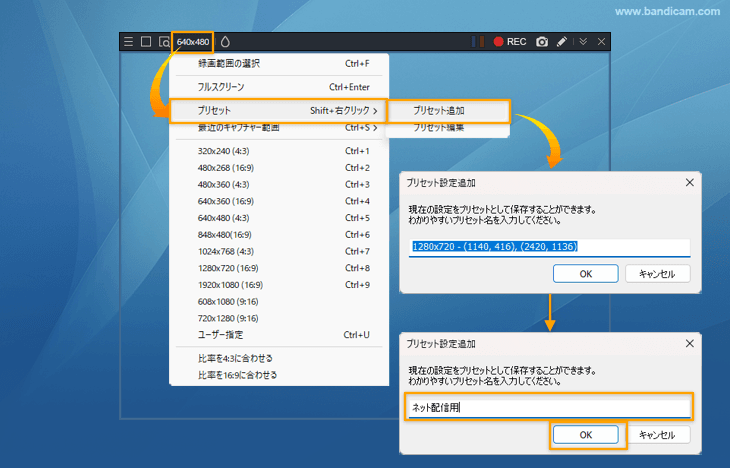The height and width of the screenshot is (468, 730).
Task: Open the 640x480 size dropdown
Action: (193, 42)
